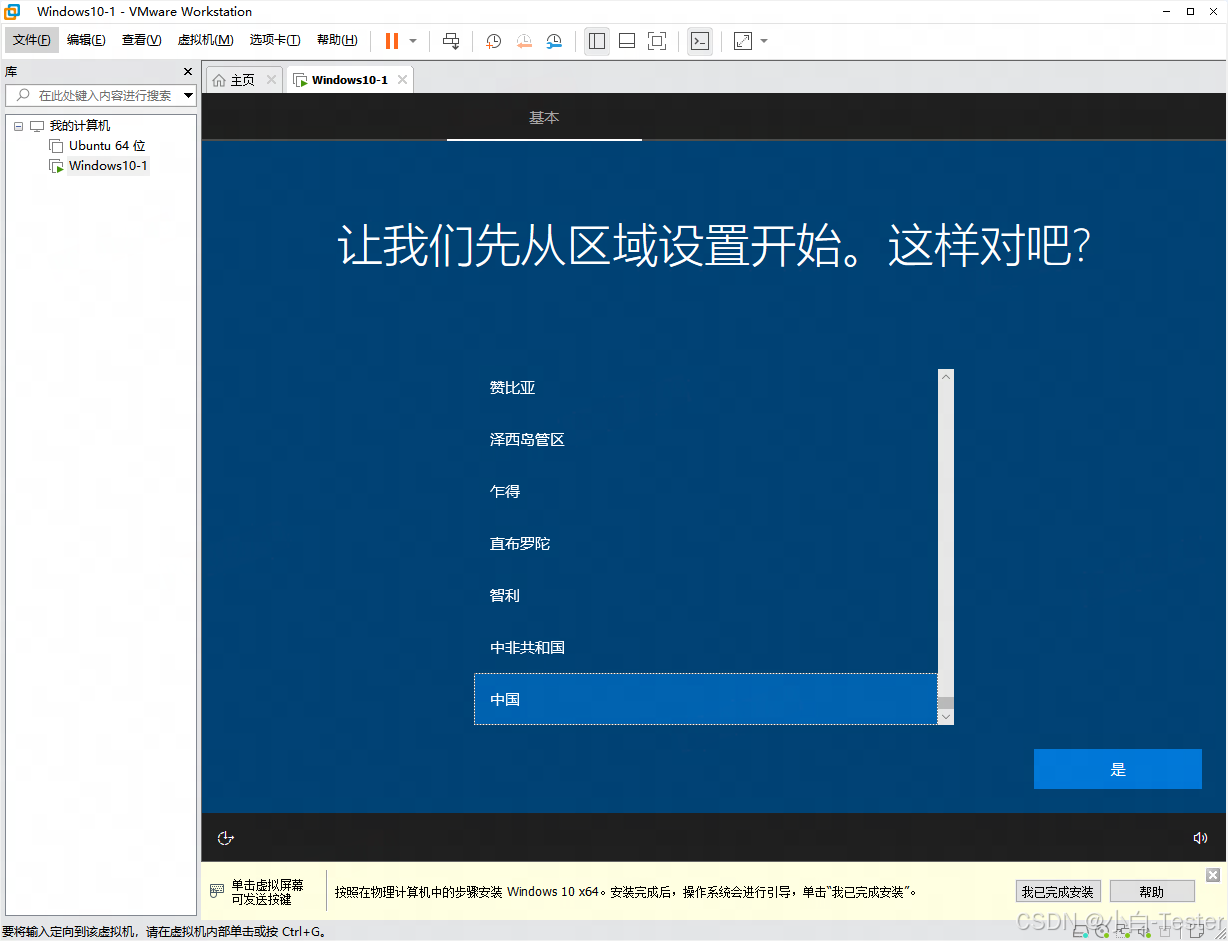
Task: Select 中国 in the region list
Action: (x=706, y=699)
